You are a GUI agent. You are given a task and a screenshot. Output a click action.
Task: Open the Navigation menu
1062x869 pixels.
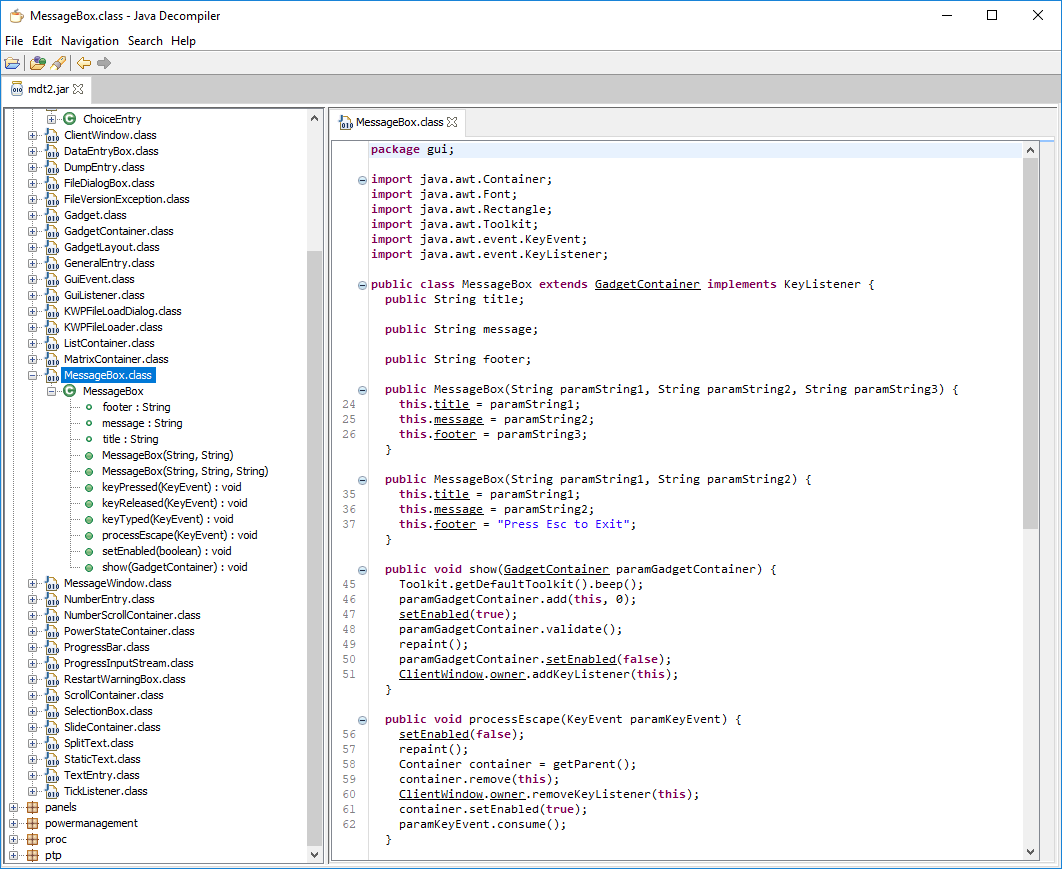pyautogui.click(x=89, y=41)
